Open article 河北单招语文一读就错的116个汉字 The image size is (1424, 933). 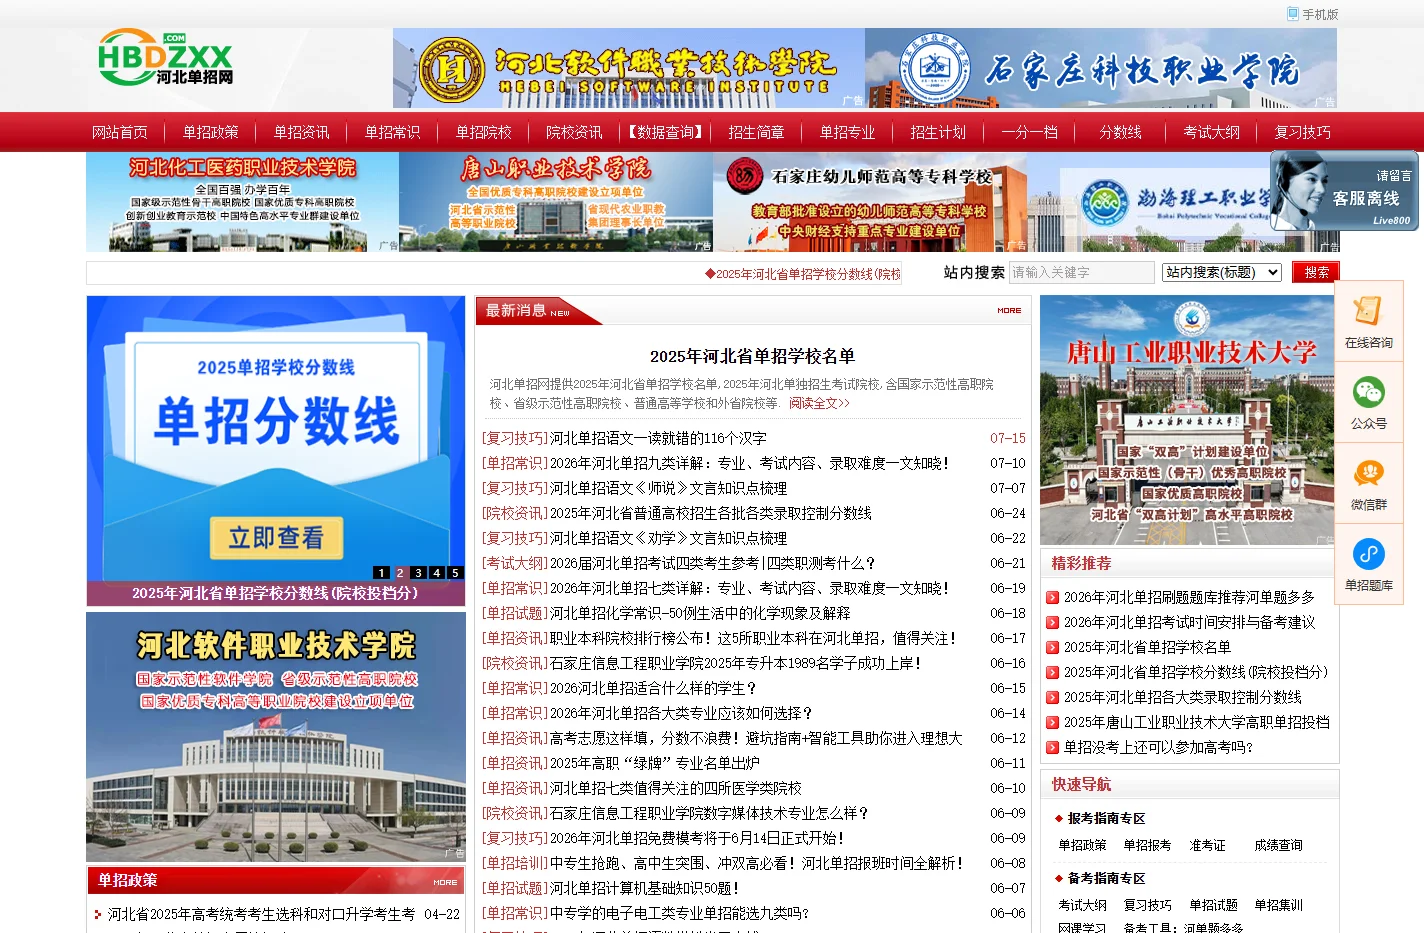tap(658, 438)
